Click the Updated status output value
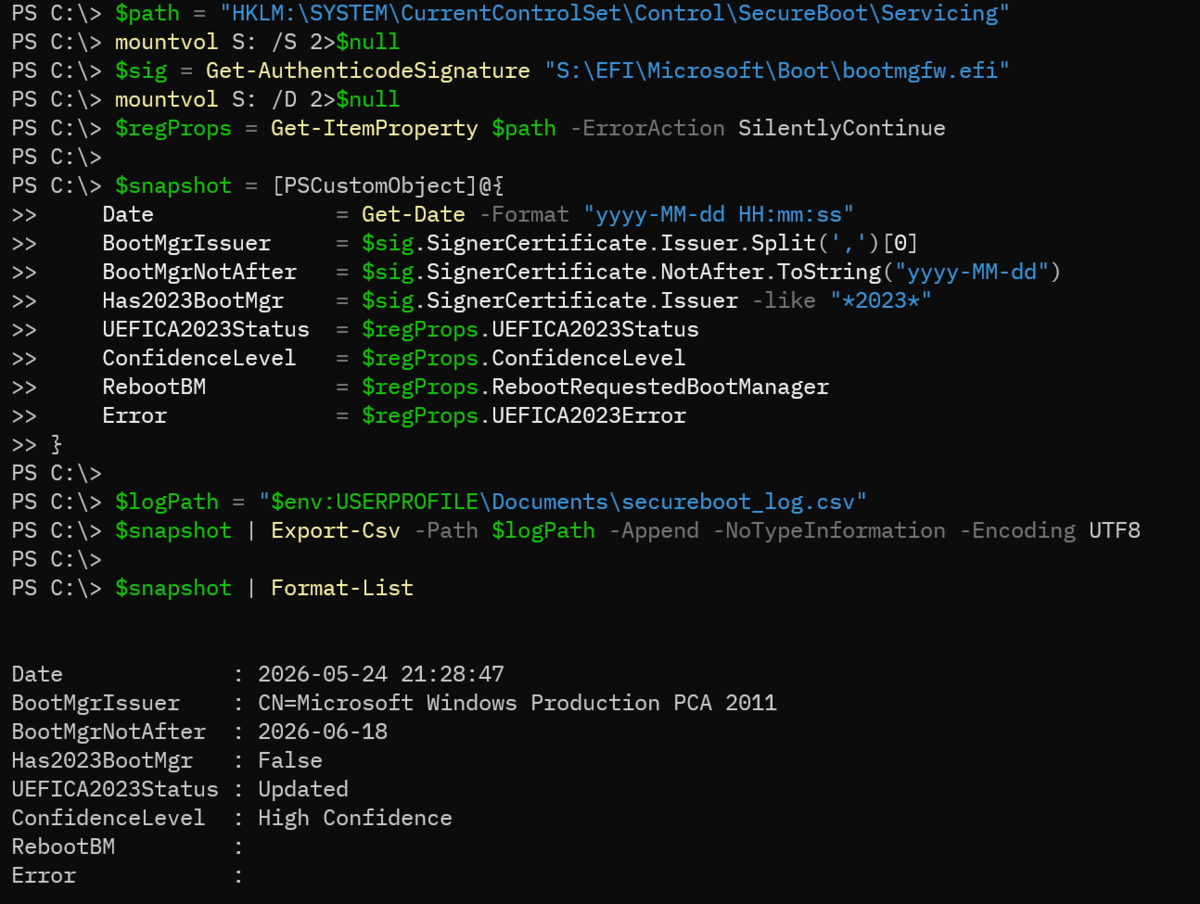 click(x=303, y=789)
